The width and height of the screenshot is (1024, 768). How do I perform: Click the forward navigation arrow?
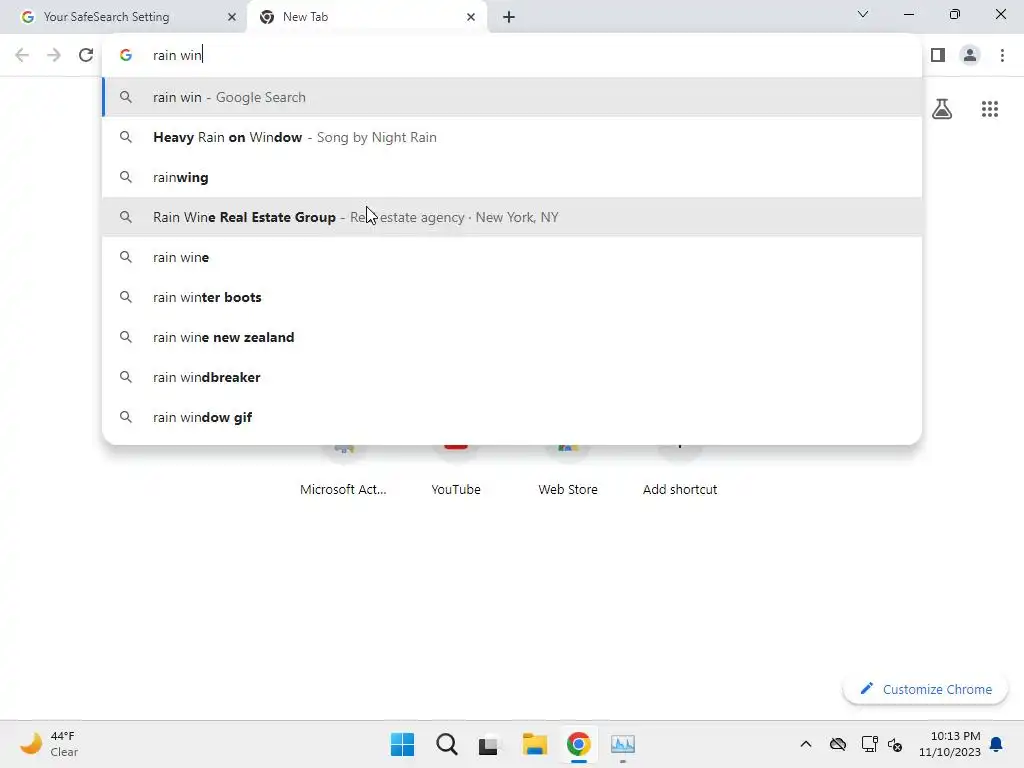(x=54, y=55)
